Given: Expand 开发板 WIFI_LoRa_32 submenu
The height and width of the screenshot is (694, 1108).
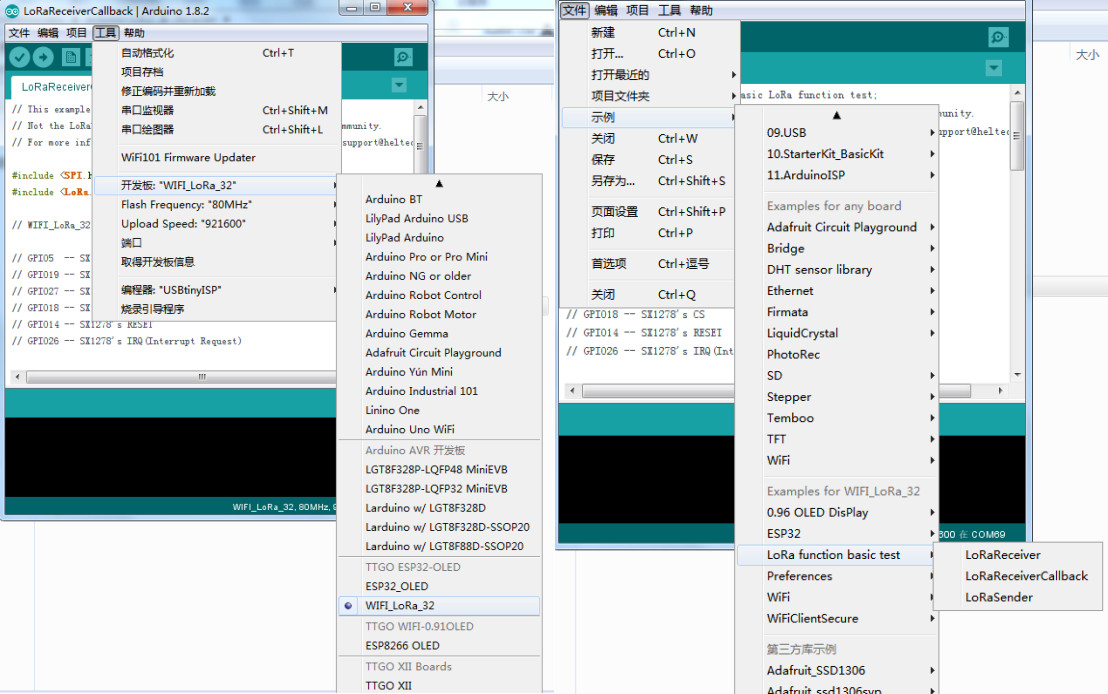Looking at the screenshot, I should click(x=218, y=185).
